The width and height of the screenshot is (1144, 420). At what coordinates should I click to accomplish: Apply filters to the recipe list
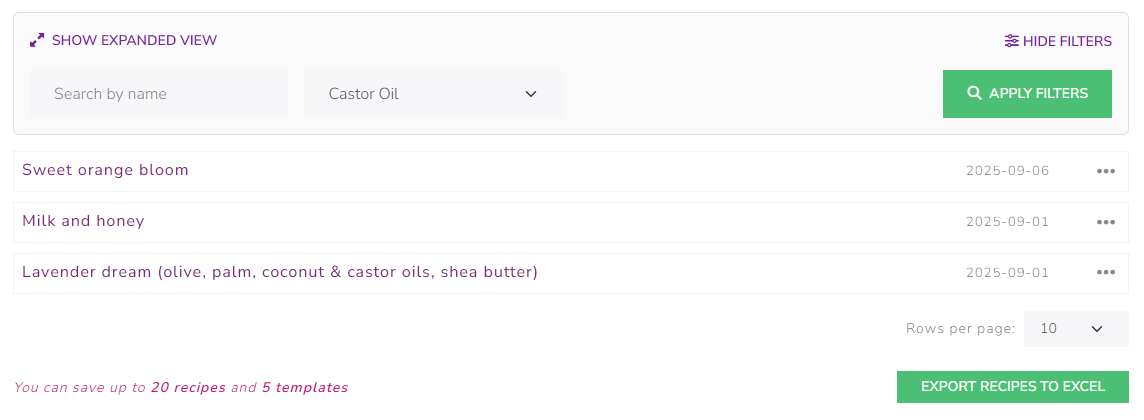coord(1027,94)
